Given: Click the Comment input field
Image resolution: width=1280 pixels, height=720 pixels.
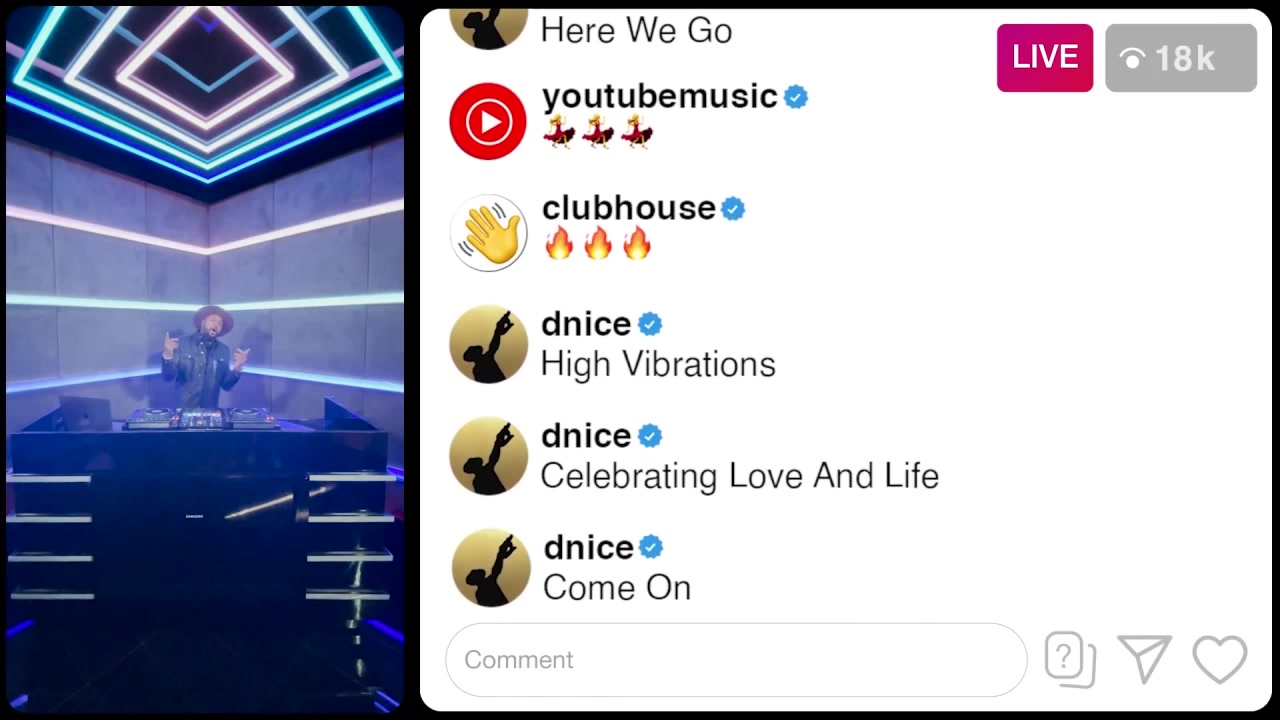Looking at the screenshot, I should click(736, 660).
